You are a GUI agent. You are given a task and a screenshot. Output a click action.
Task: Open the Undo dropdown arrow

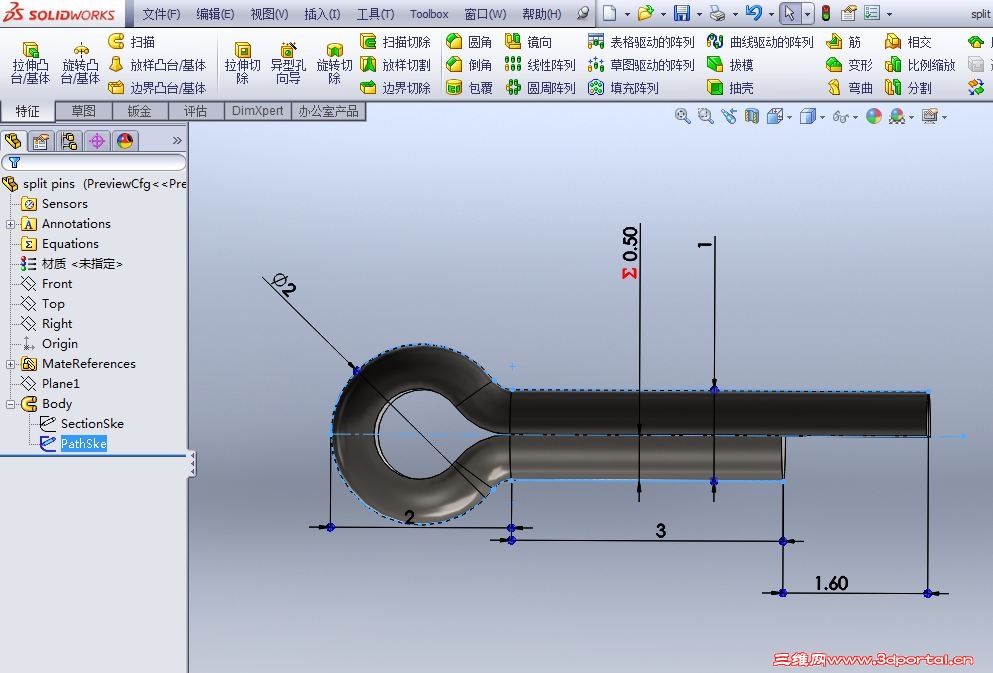click(x=771, y=13)
